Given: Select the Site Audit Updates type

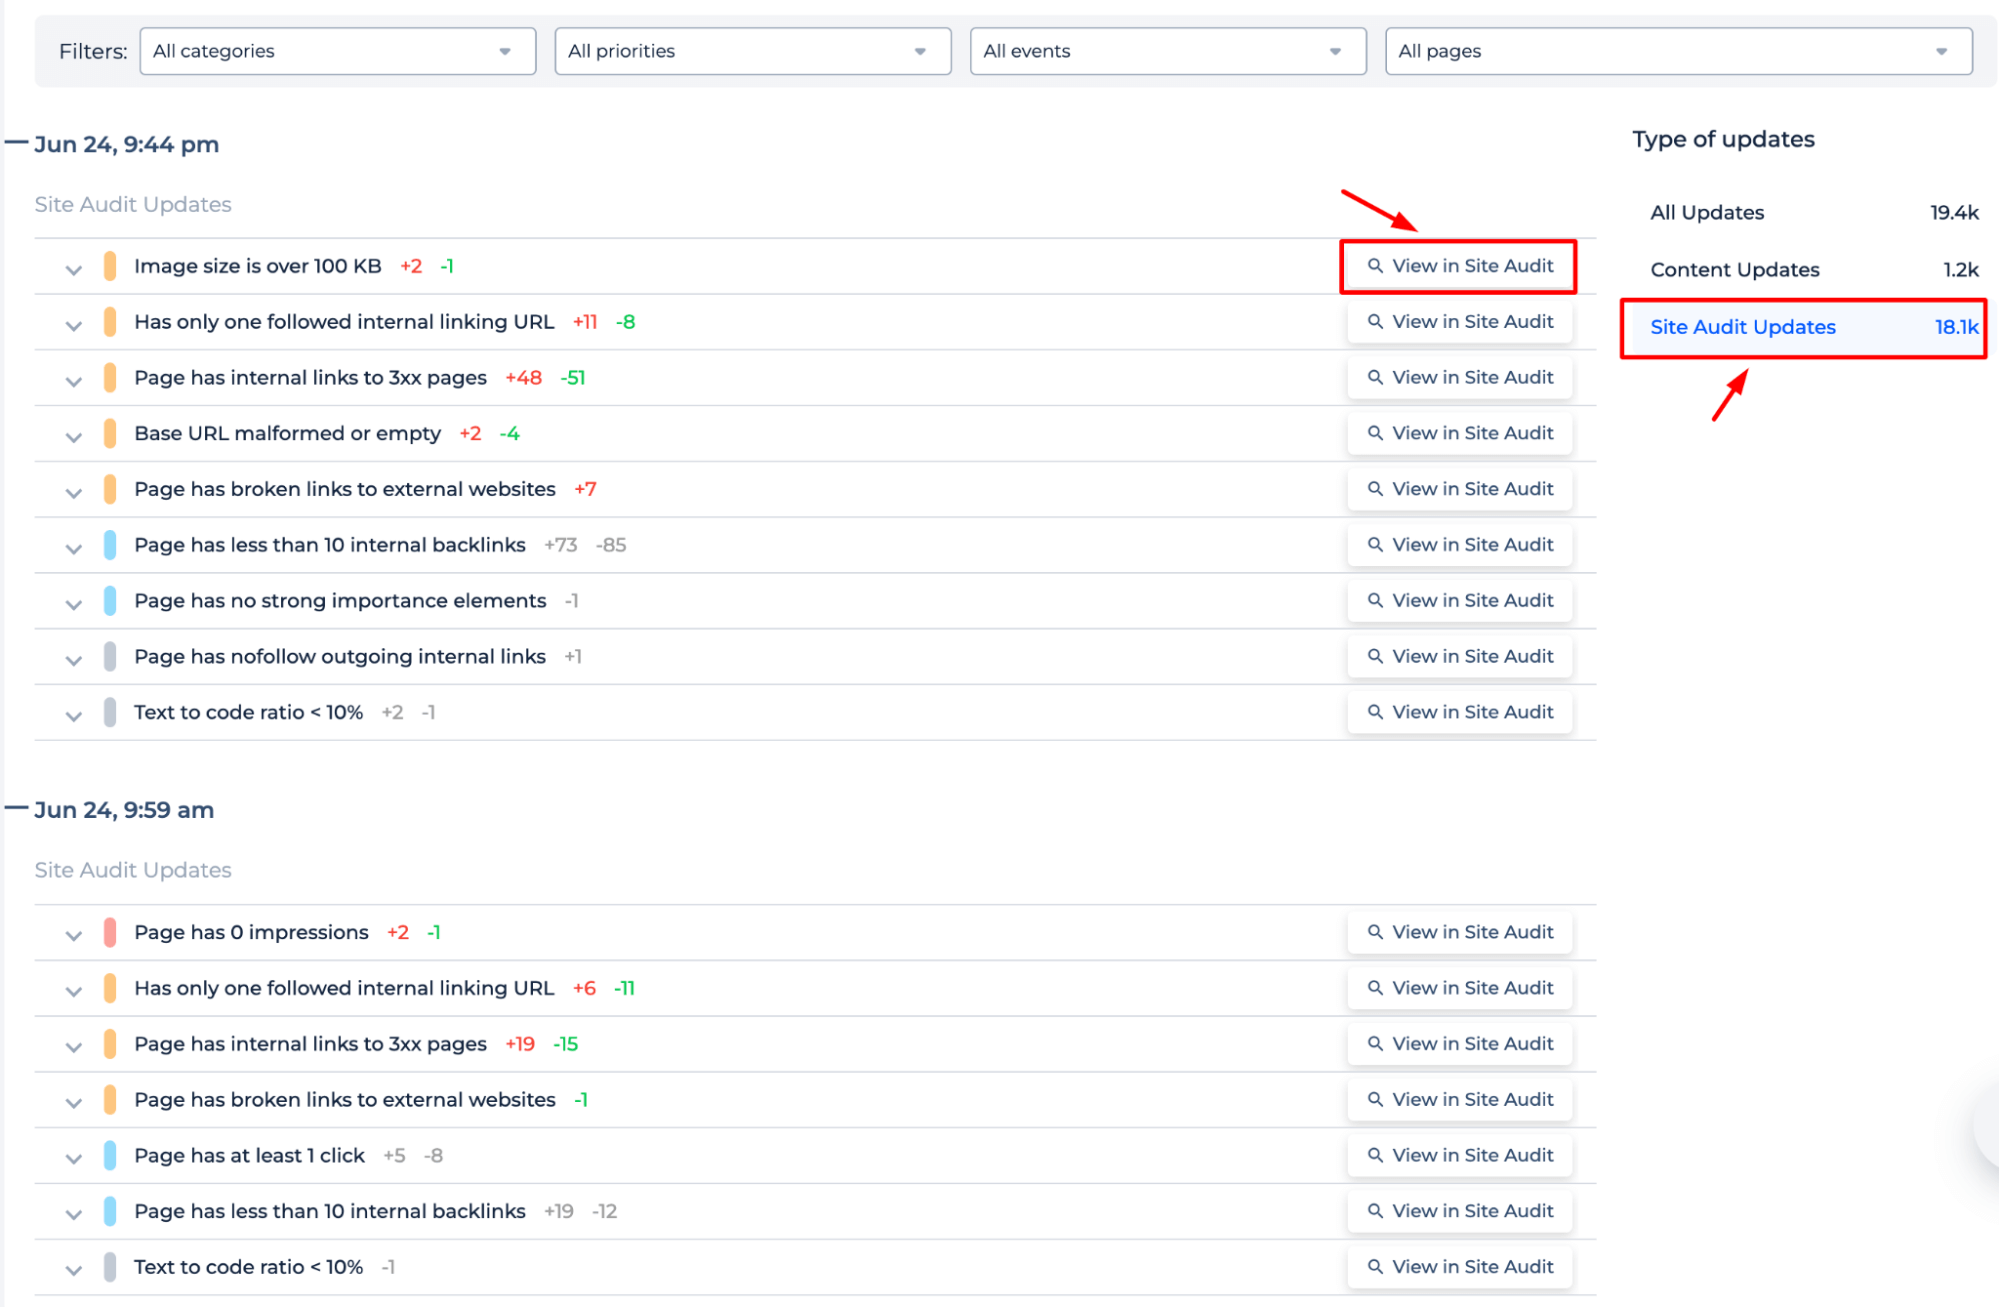Looking at the screenshot, I should [x=1804, y=327].
